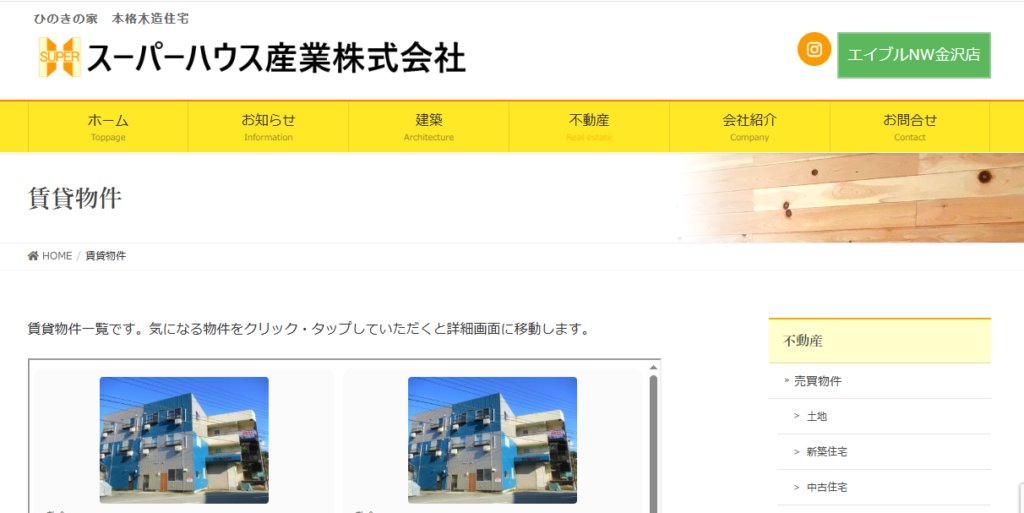1024x513 pixels.
Task: Open the お知らせ Information menu
Action: (268, 126)
